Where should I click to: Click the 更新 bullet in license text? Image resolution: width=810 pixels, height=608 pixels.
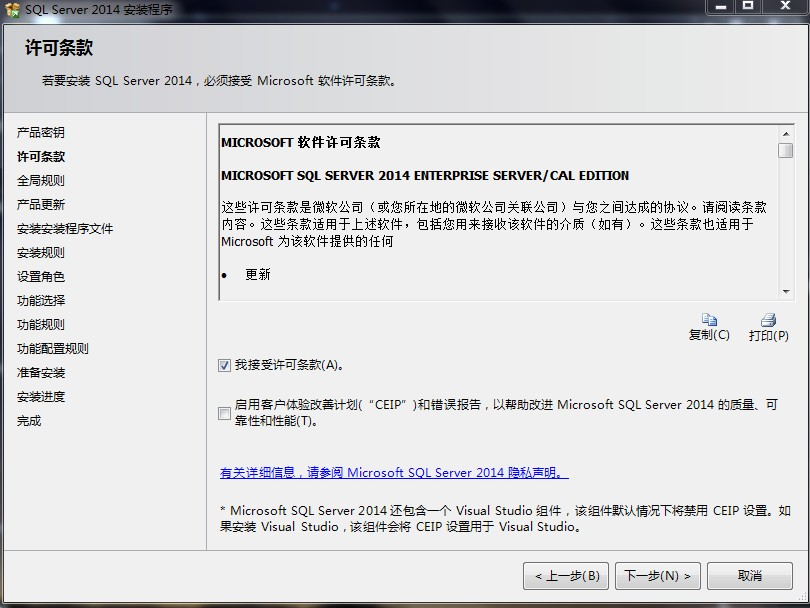(258, 275)
